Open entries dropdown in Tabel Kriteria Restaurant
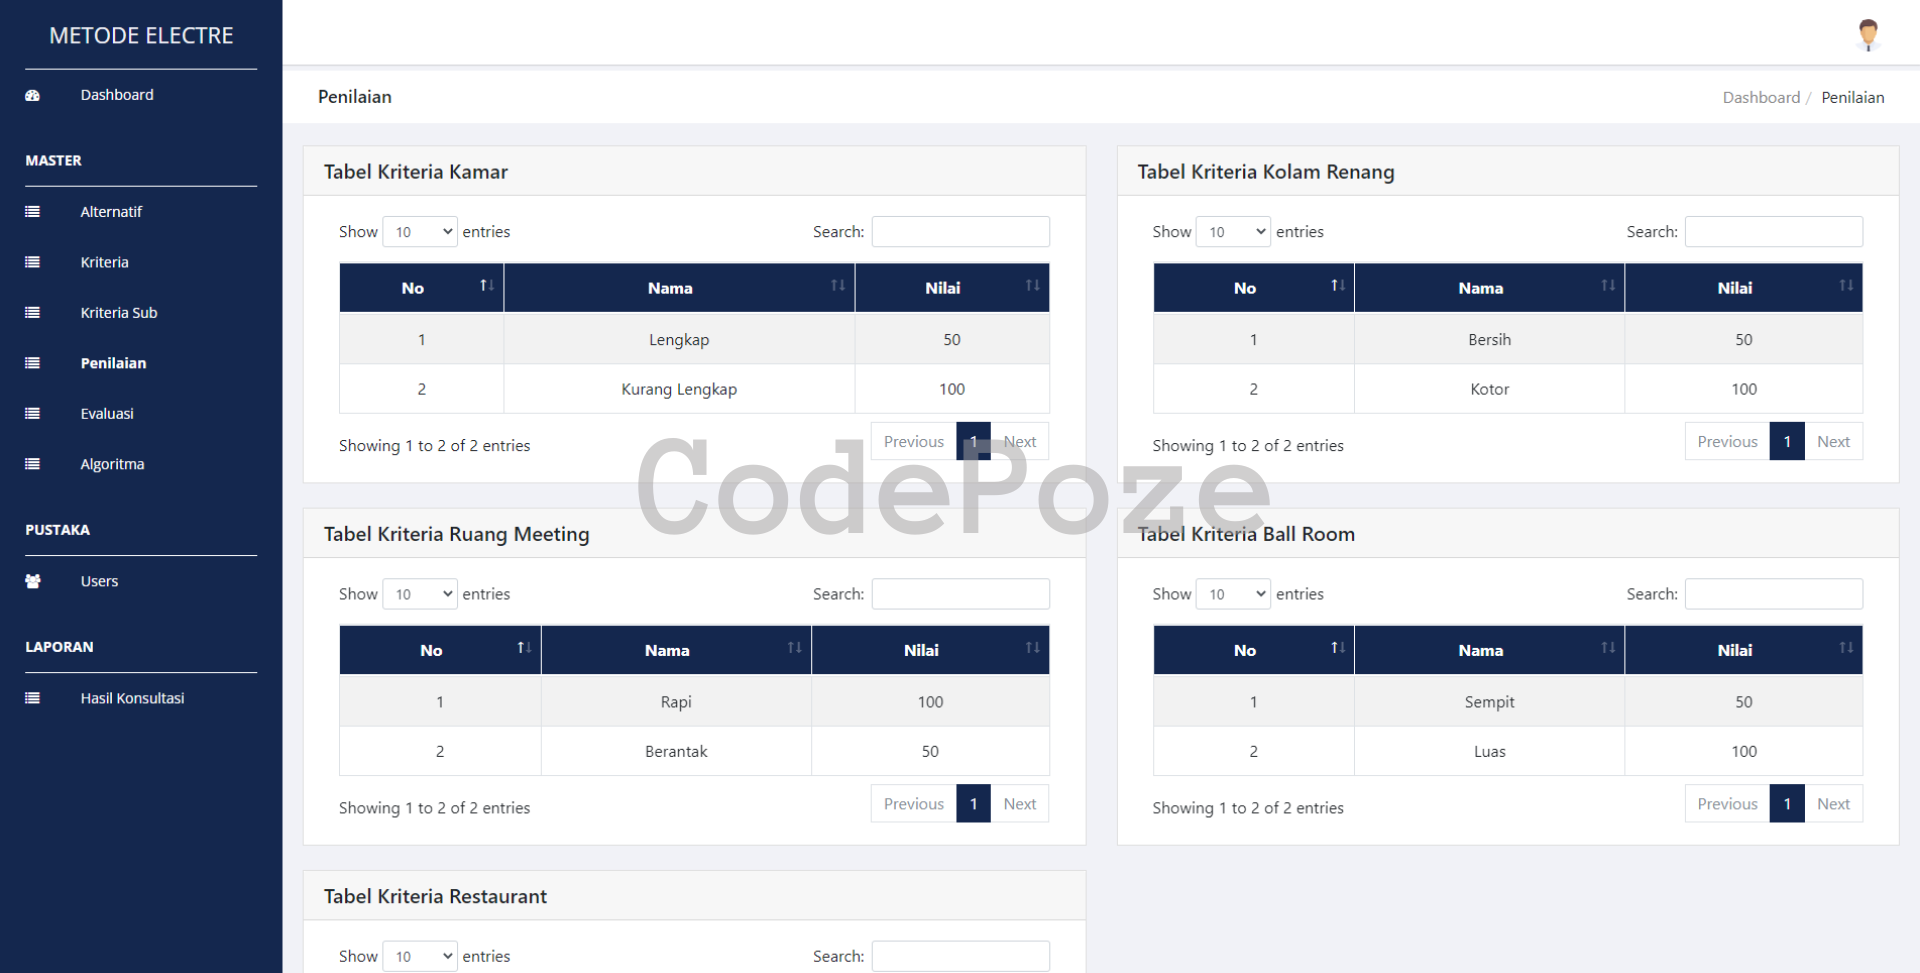Image resolution: width=1920 pixels, height=973 pixels. pos(420,956)
